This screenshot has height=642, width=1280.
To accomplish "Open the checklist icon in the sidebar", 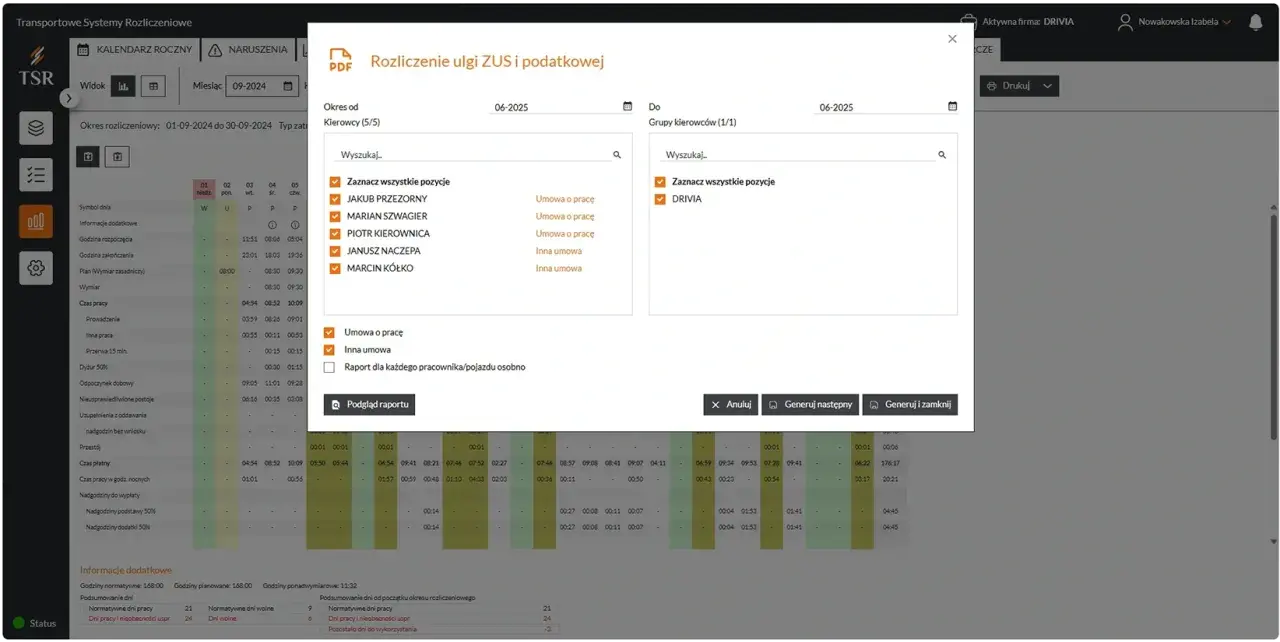I will tap(36, 175).
